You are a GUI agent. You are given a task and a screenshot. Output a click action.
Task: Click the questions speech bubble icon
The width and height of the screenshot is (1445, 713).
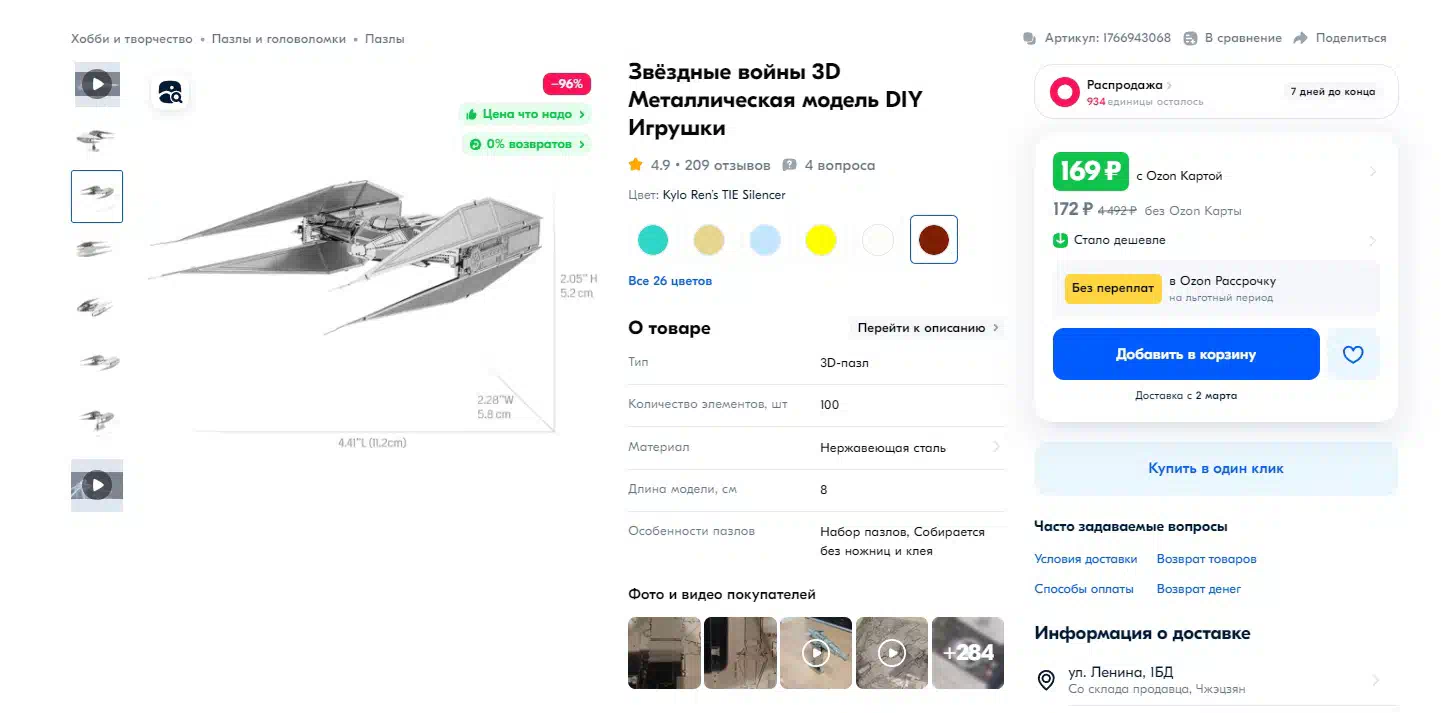tap(789, 165)
